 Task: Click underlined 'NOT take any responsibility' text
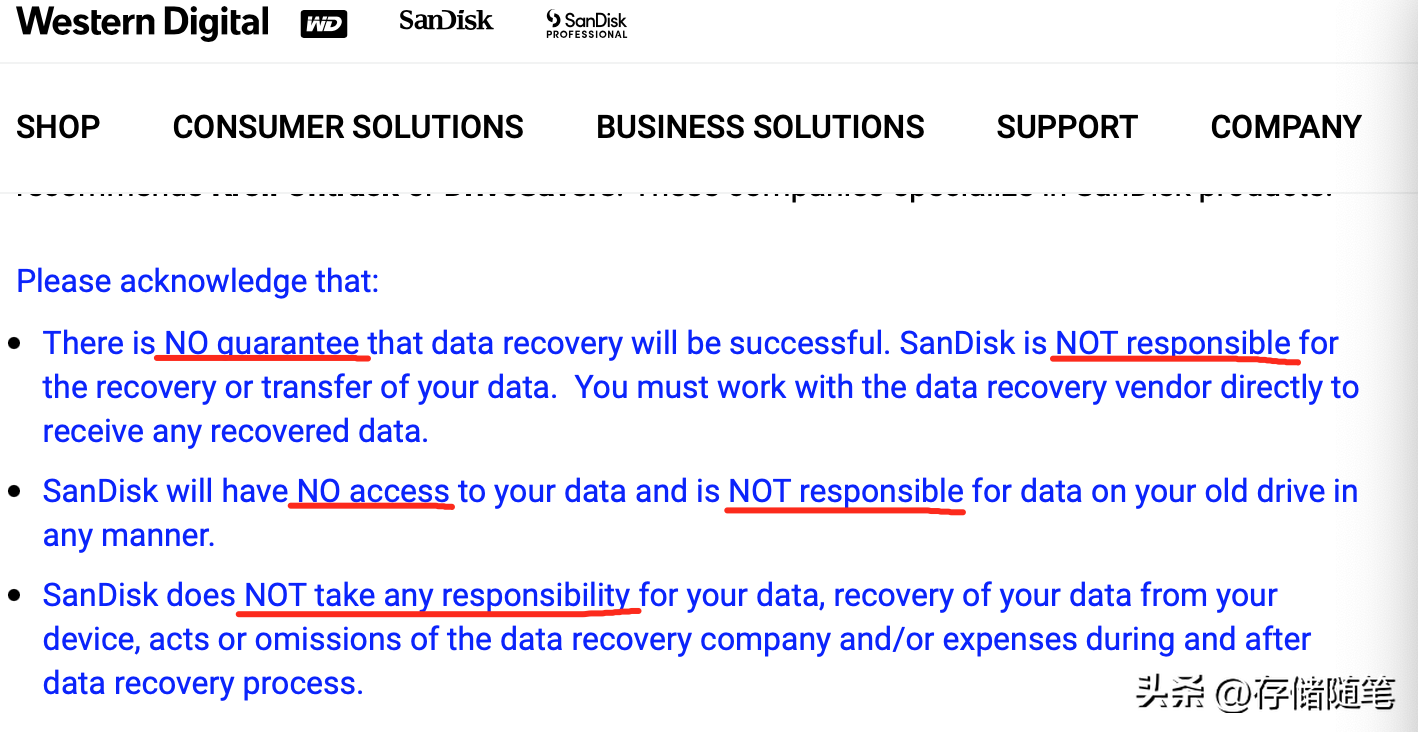(437, 595)
